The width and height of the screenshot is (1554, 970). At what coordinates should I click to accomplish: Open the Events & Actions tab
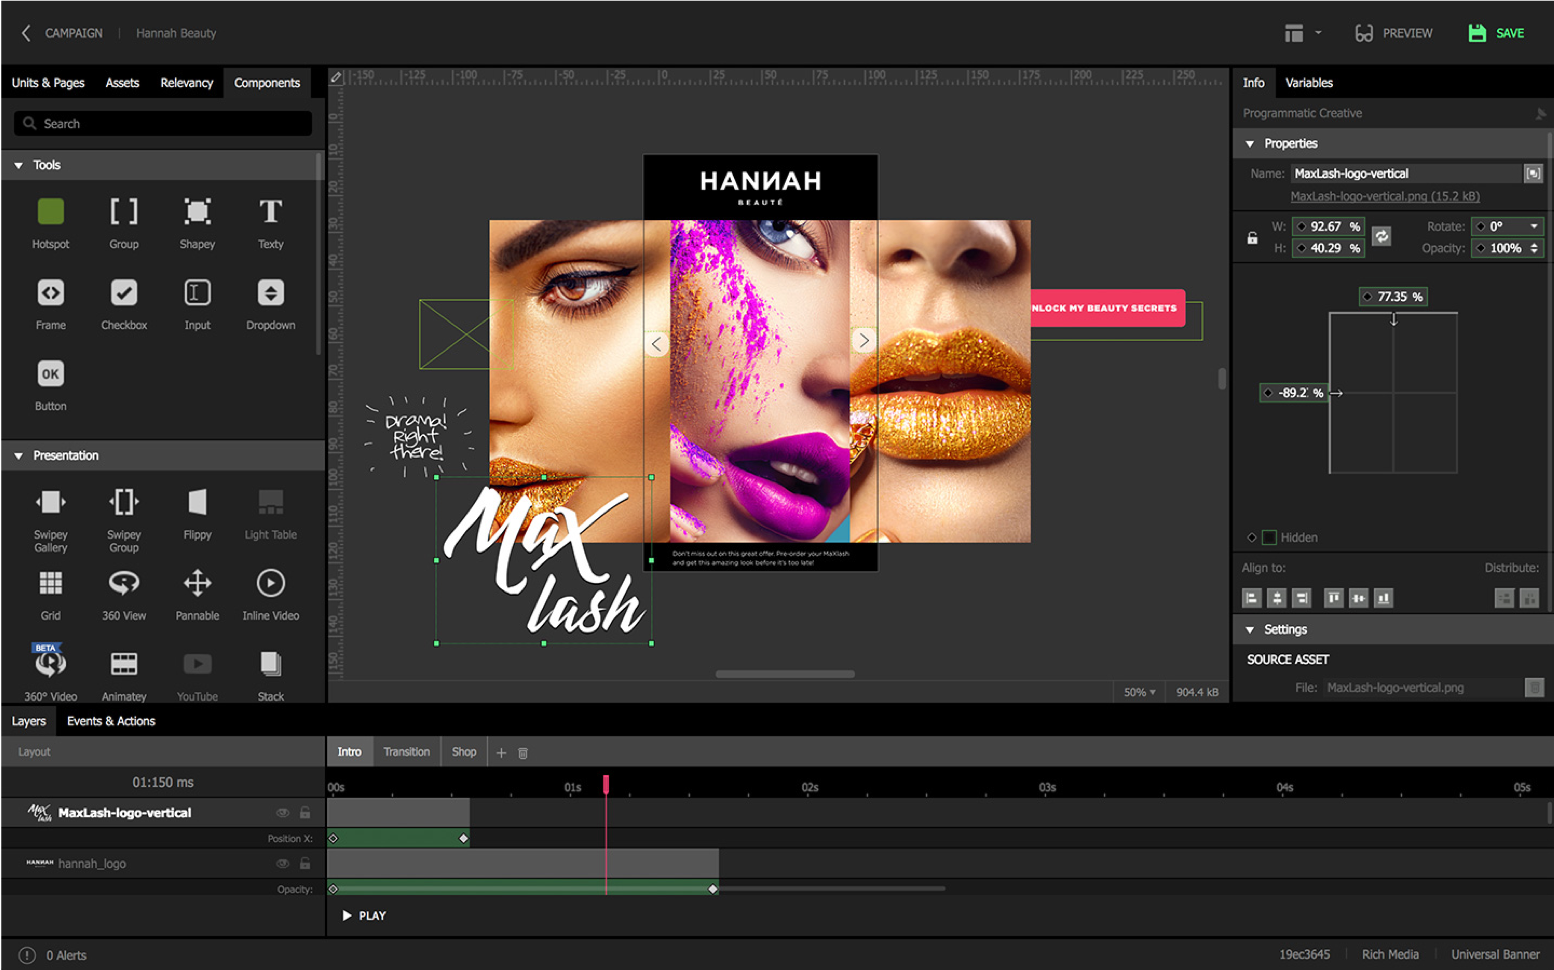[111, 721]
